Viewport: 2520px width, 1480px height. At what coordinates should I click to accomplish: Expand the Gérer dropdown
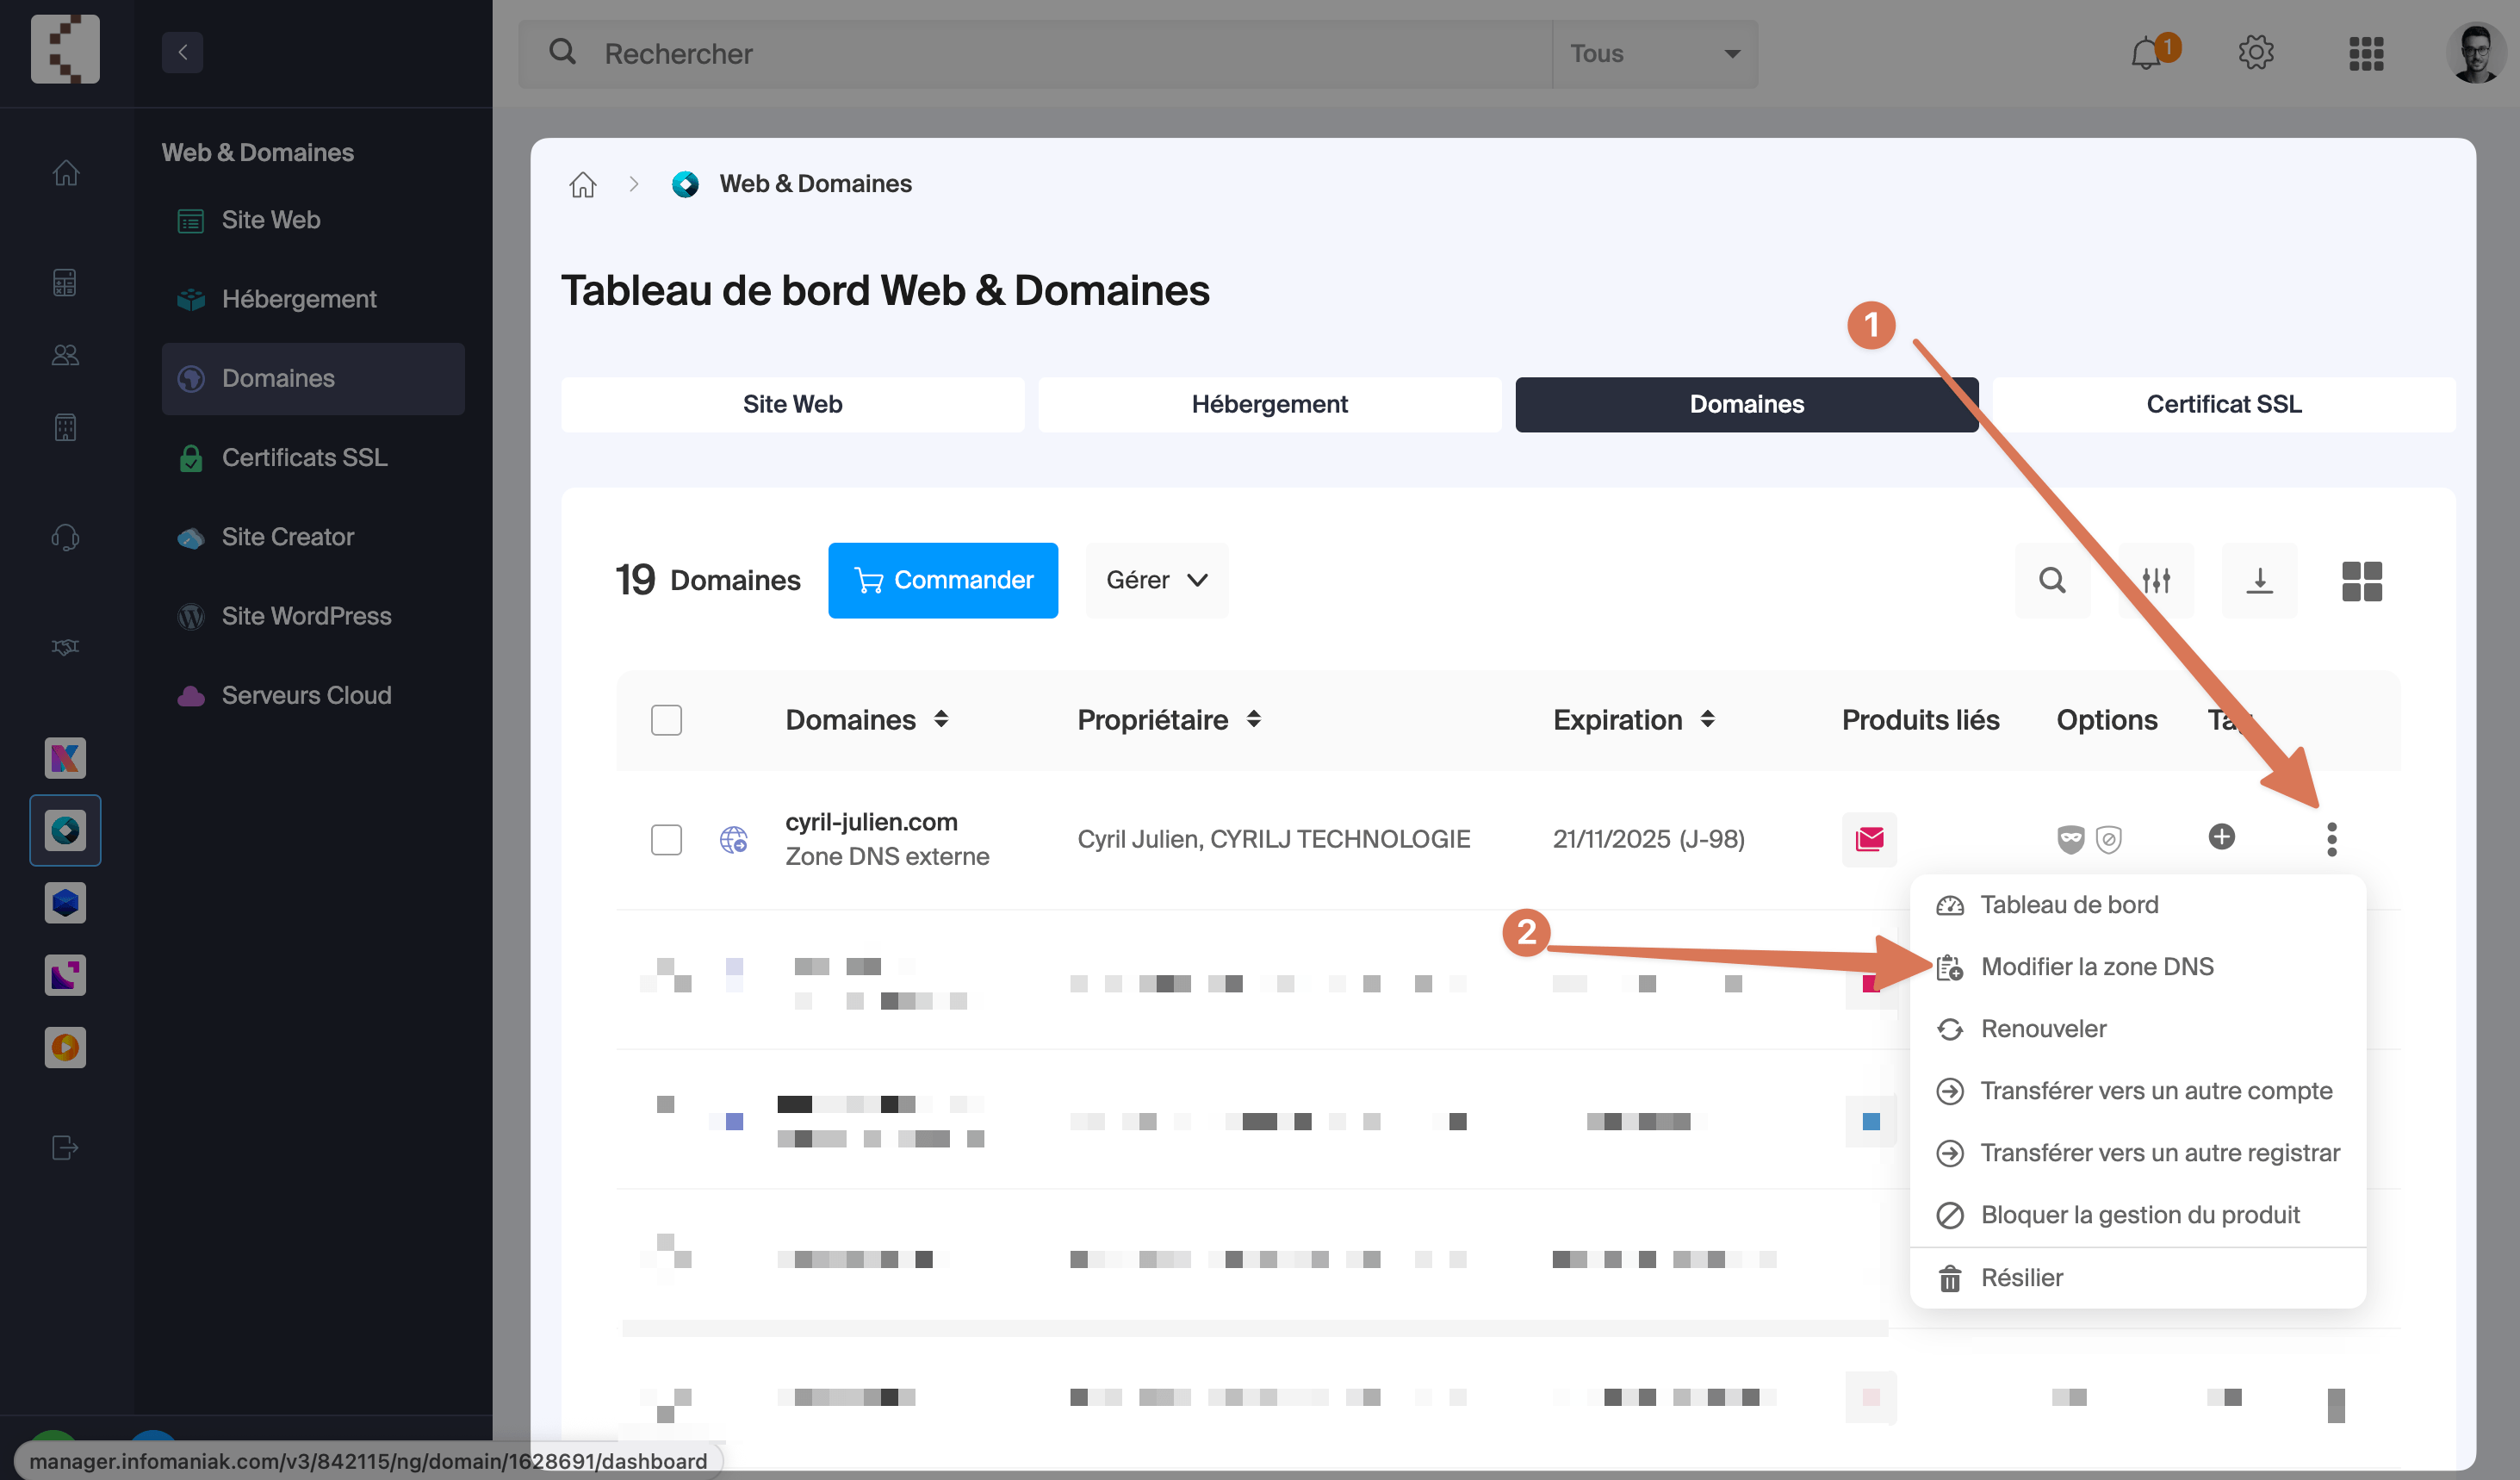coord(1156,580)
